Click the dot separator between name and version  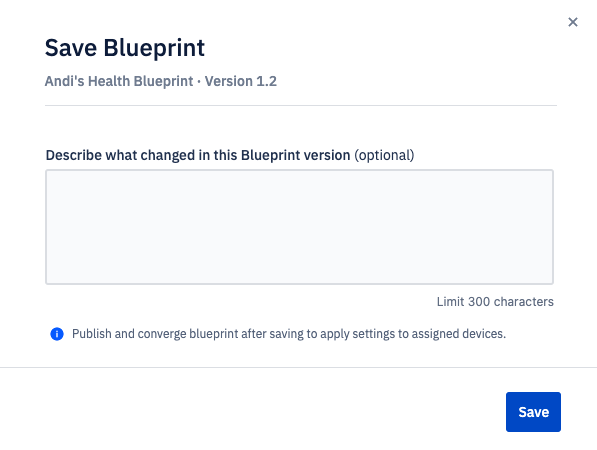[x=199, y=81]
